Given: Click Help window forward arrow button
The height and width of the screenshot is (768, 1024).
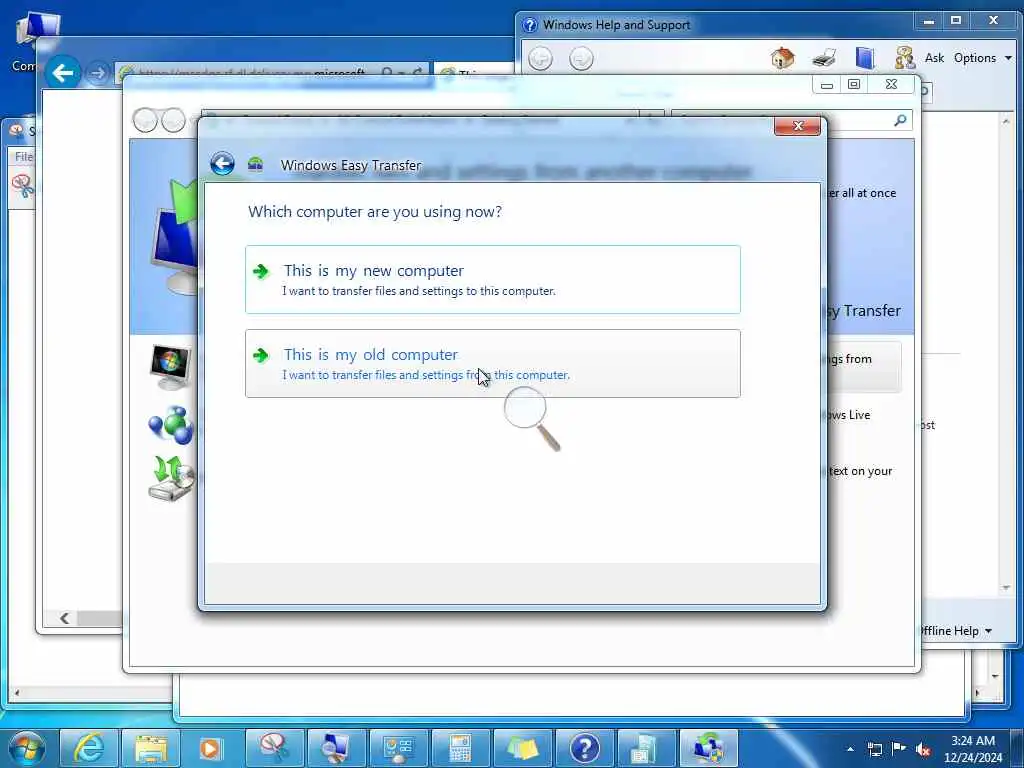Looking at the screenshot, I should coord(581,59).
